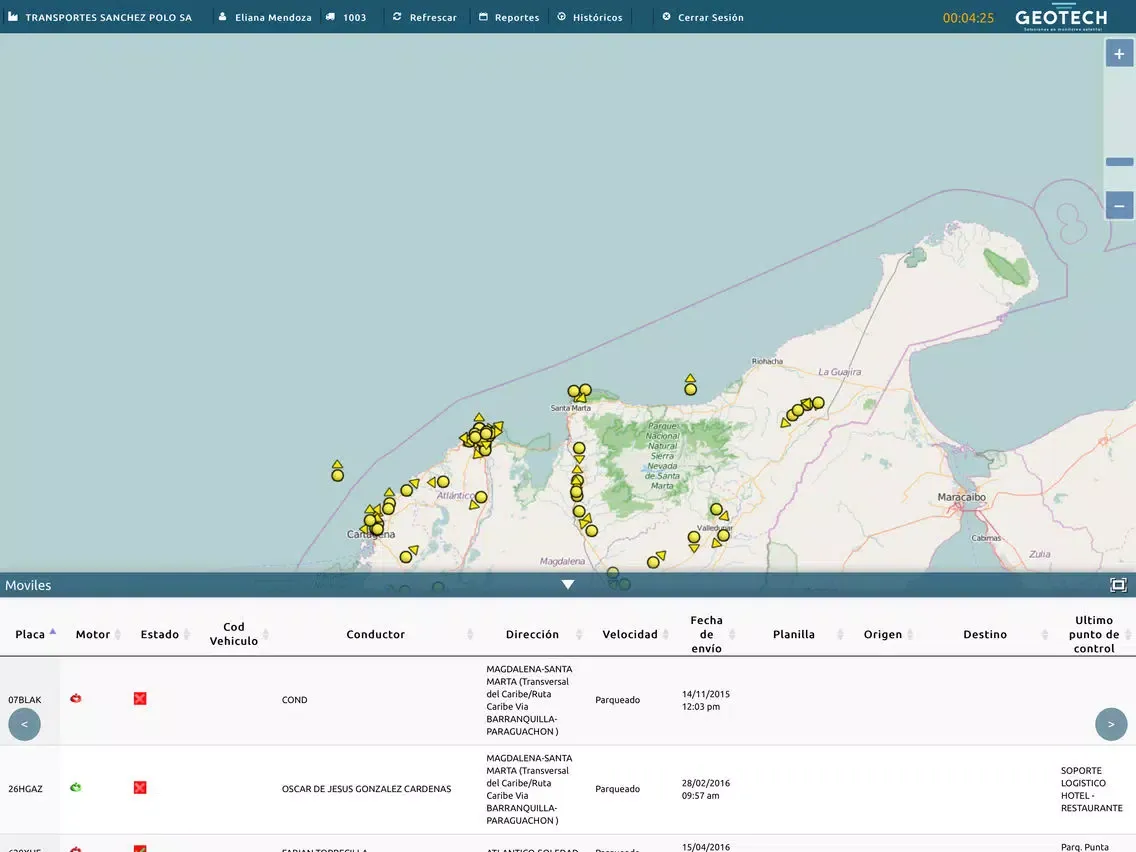Click the Refrescar refresh icon
The width and height of the screenshot is (1136, 852).
[397, 17]
